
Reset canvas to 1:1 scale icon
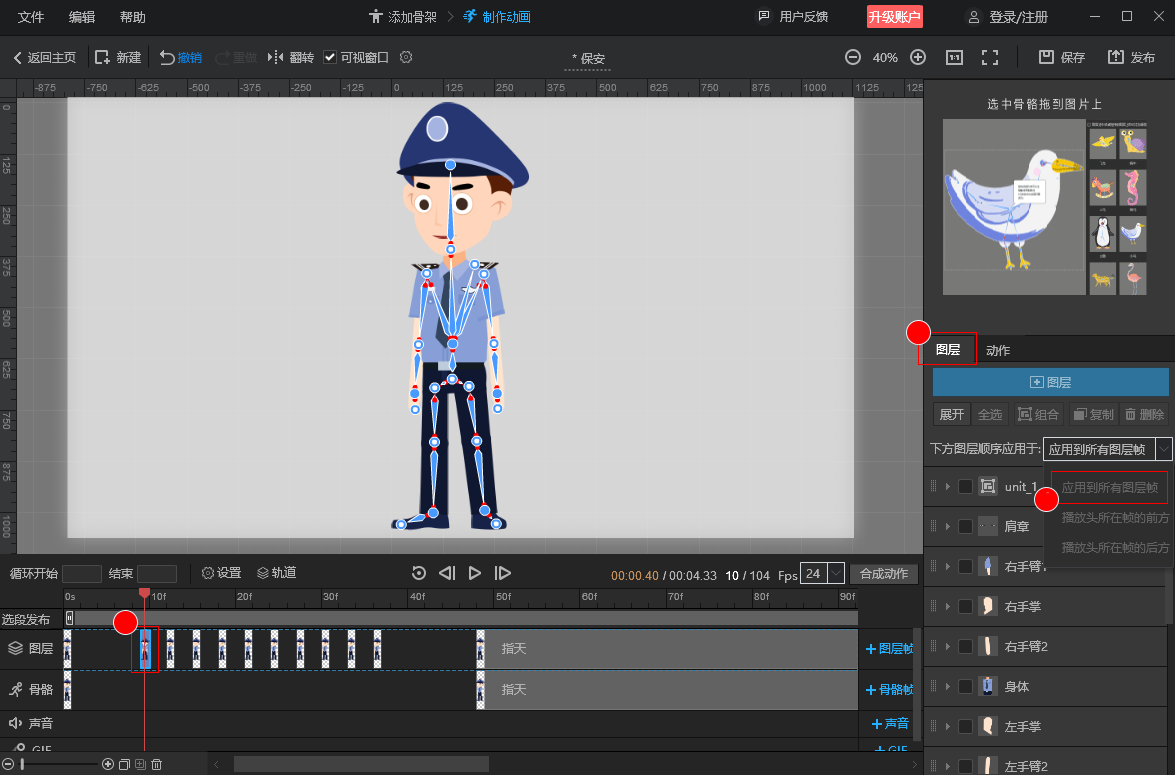(x=954, y=58)
